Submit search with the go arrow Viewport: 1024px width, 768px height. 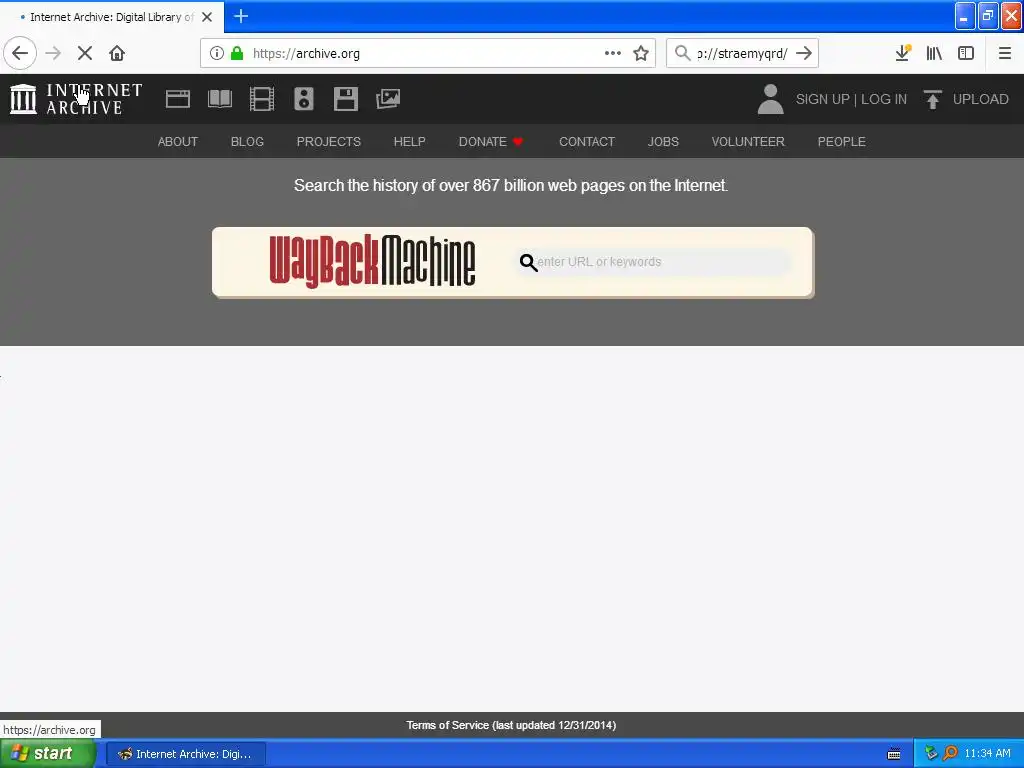[804, 53]
